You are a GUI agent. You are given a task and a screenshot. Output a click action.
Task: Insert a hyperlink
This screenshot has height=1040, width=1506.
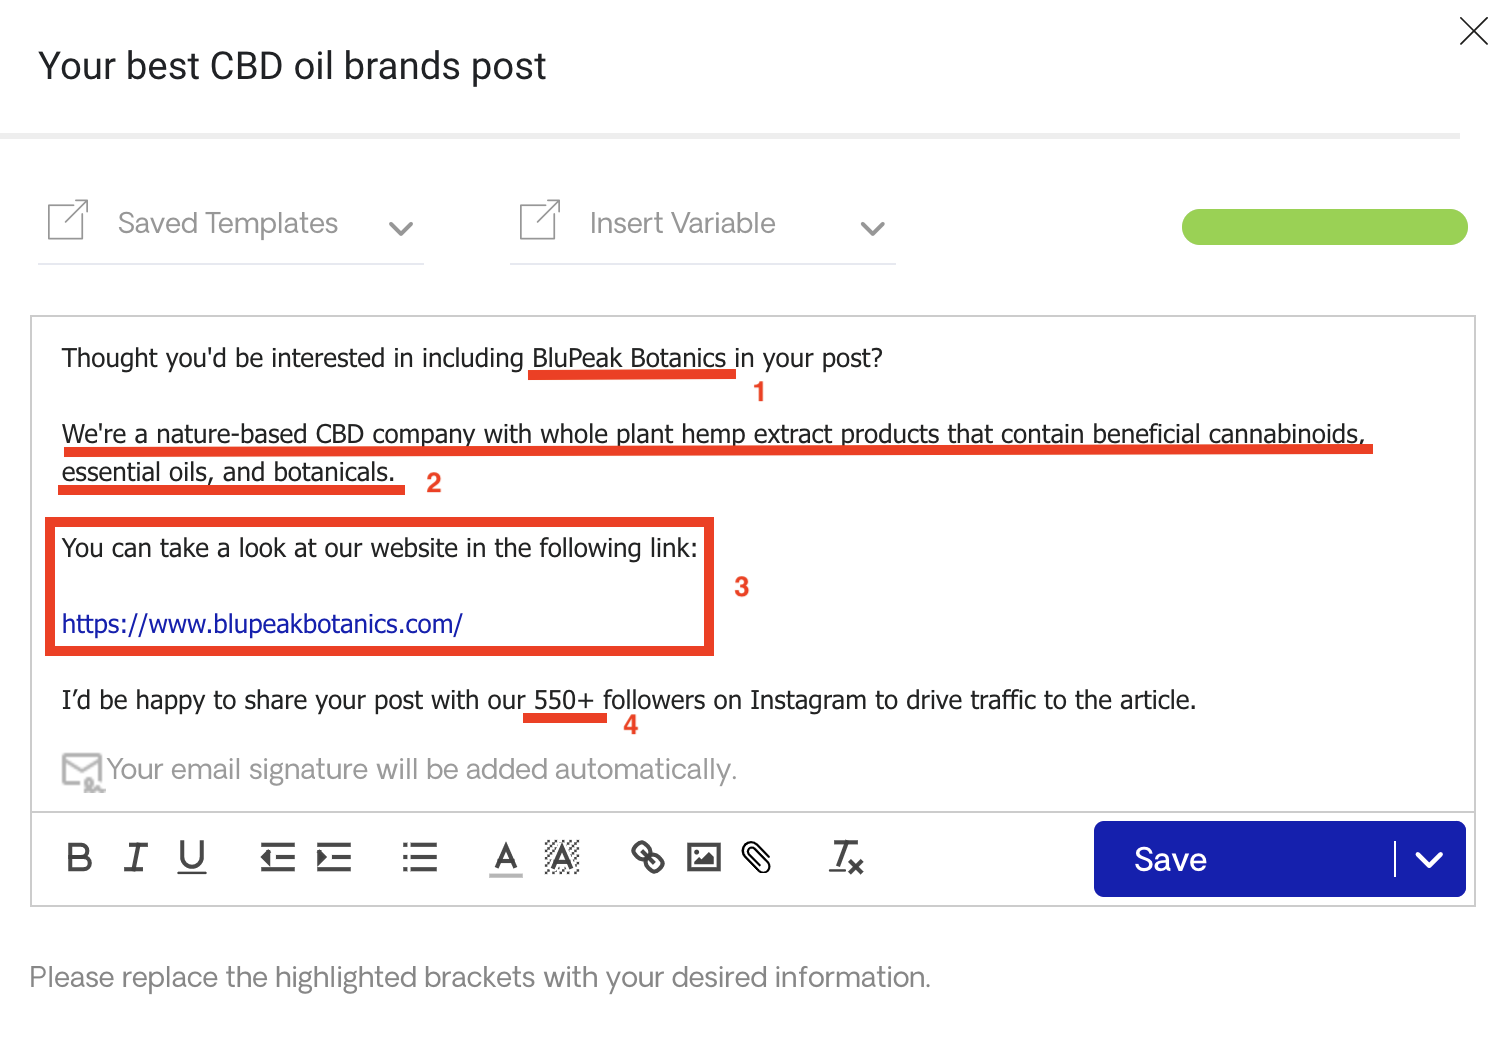tap(648, 857)
